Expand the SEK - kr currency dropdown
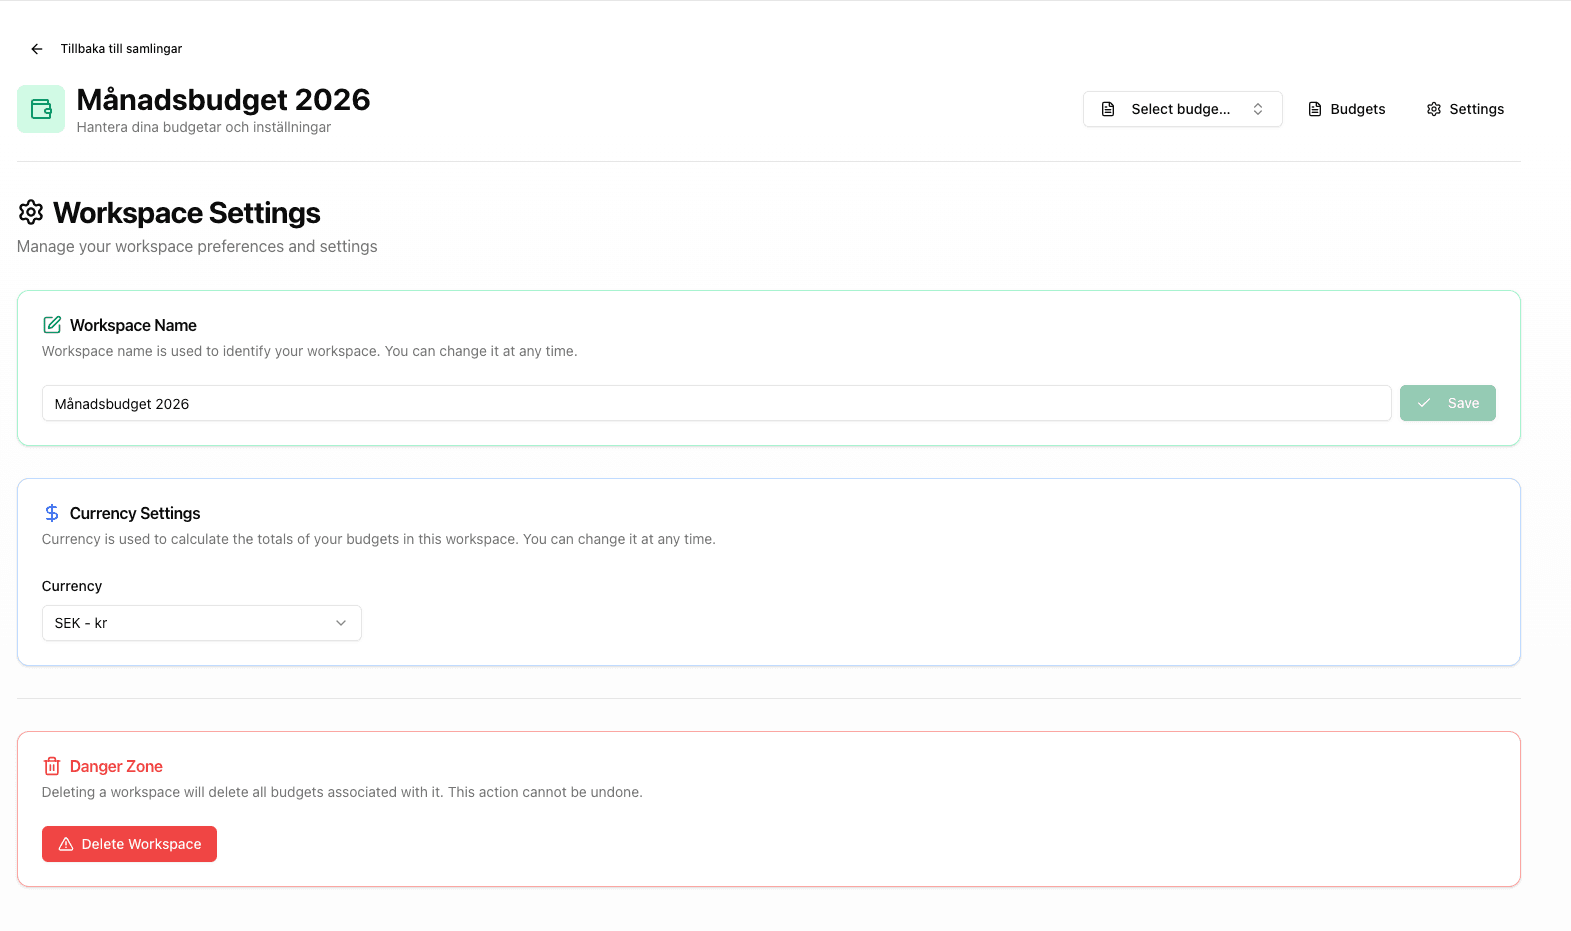Screen dimensions: 1571x931 pyautogui.click(x=201, y=623)
